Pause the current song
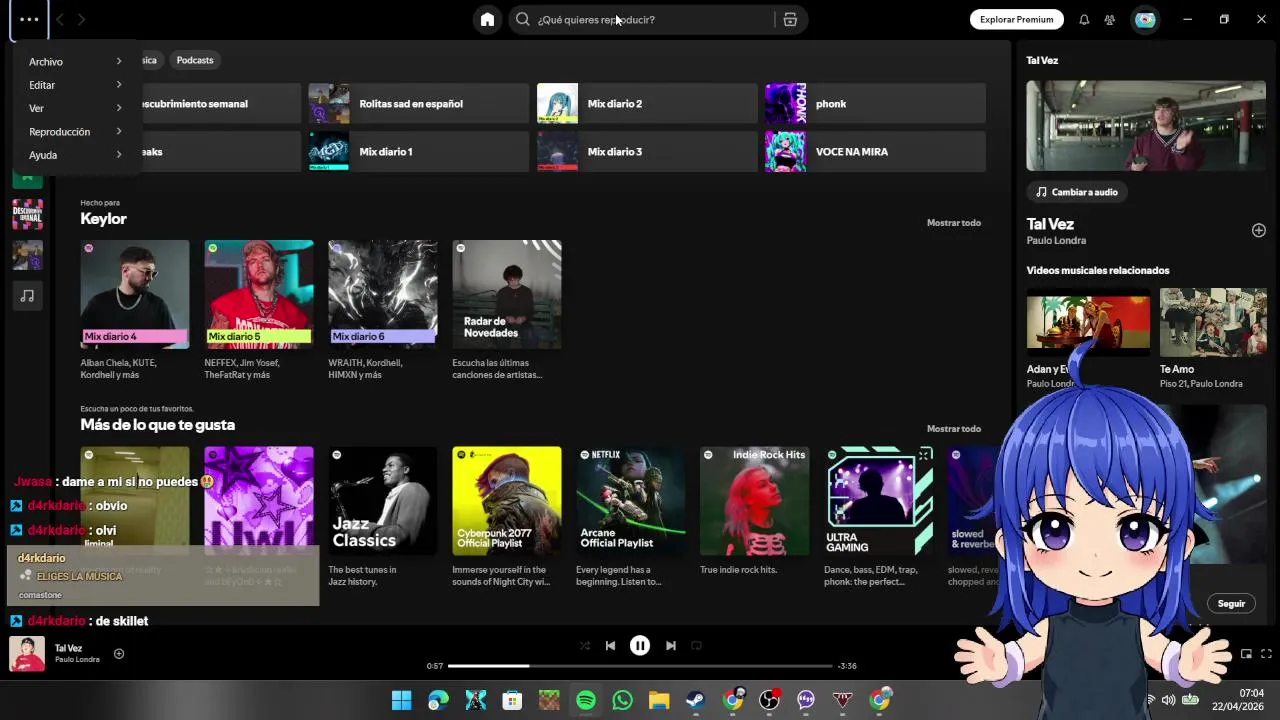 (x=640, y=646)
